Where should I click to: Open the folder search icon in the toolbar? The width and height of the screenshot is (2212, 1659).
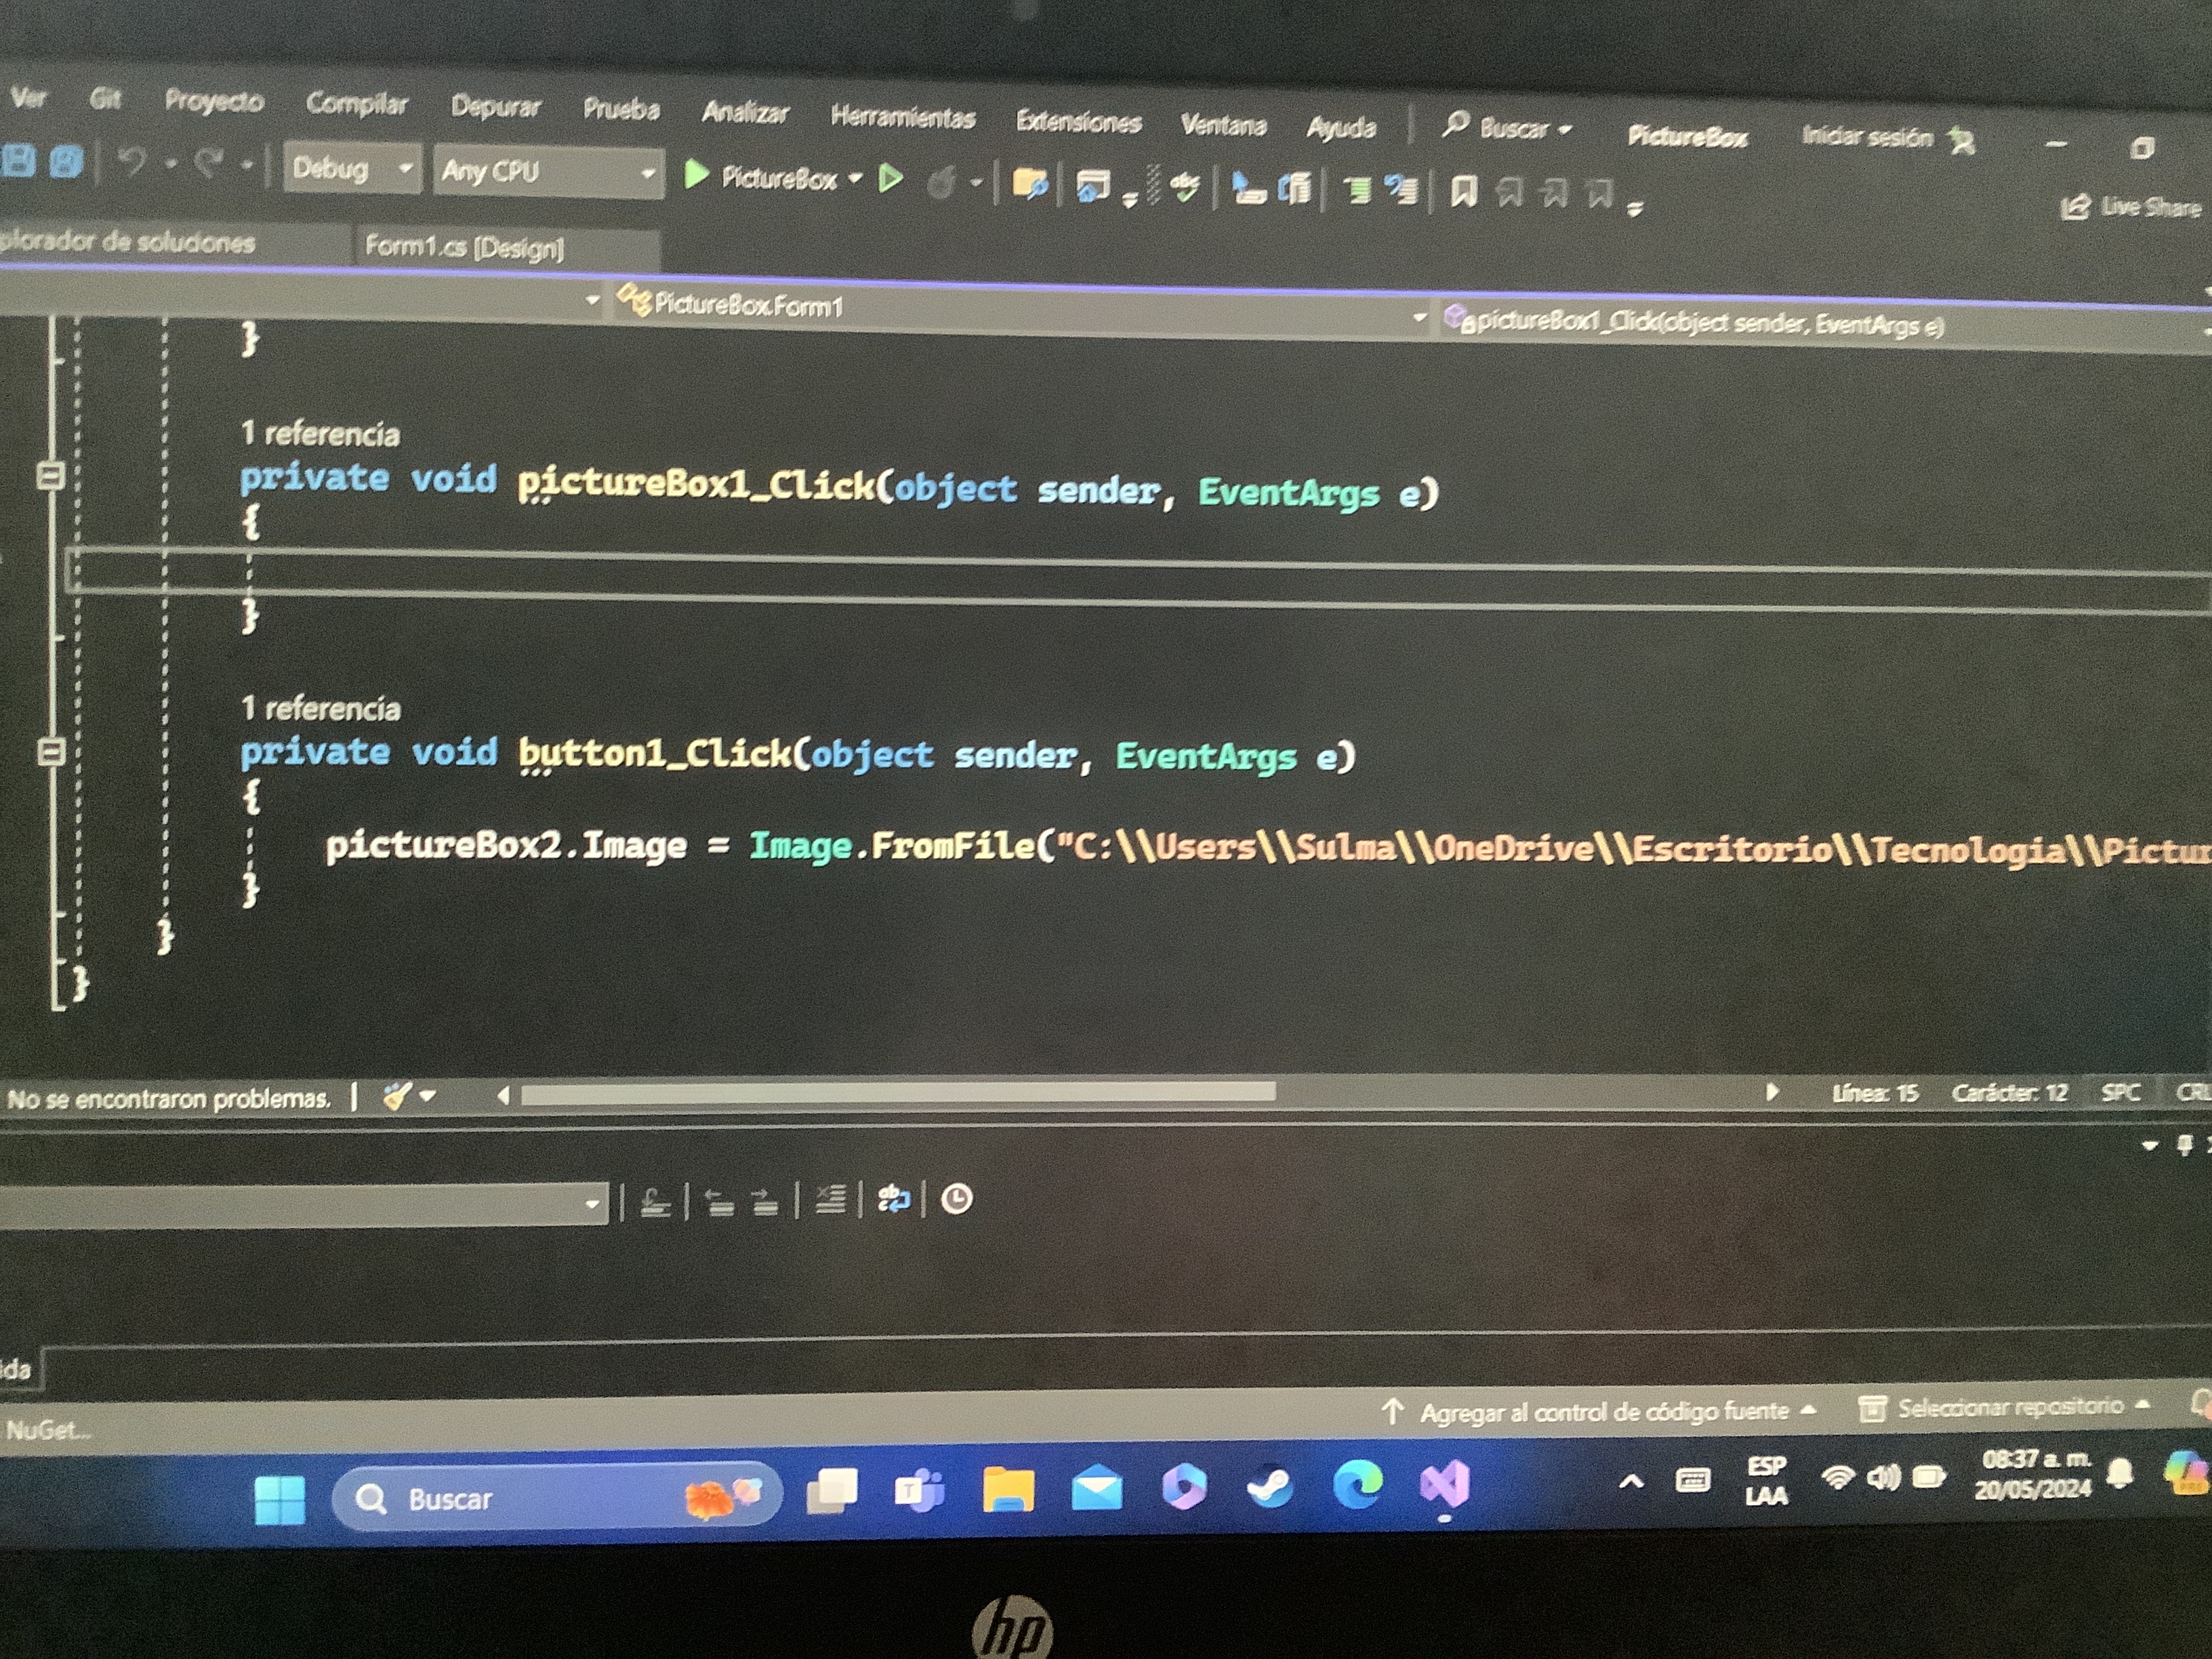[x=1029, y=184]
